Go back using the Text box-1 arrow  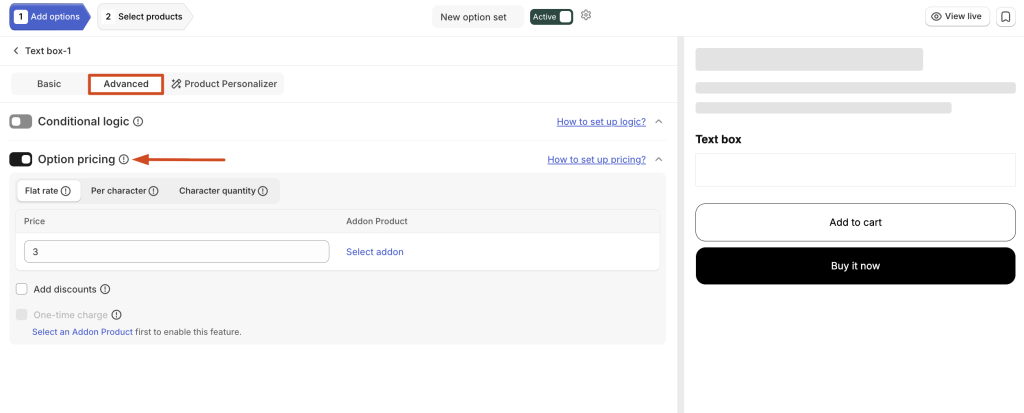coord(16,50)
